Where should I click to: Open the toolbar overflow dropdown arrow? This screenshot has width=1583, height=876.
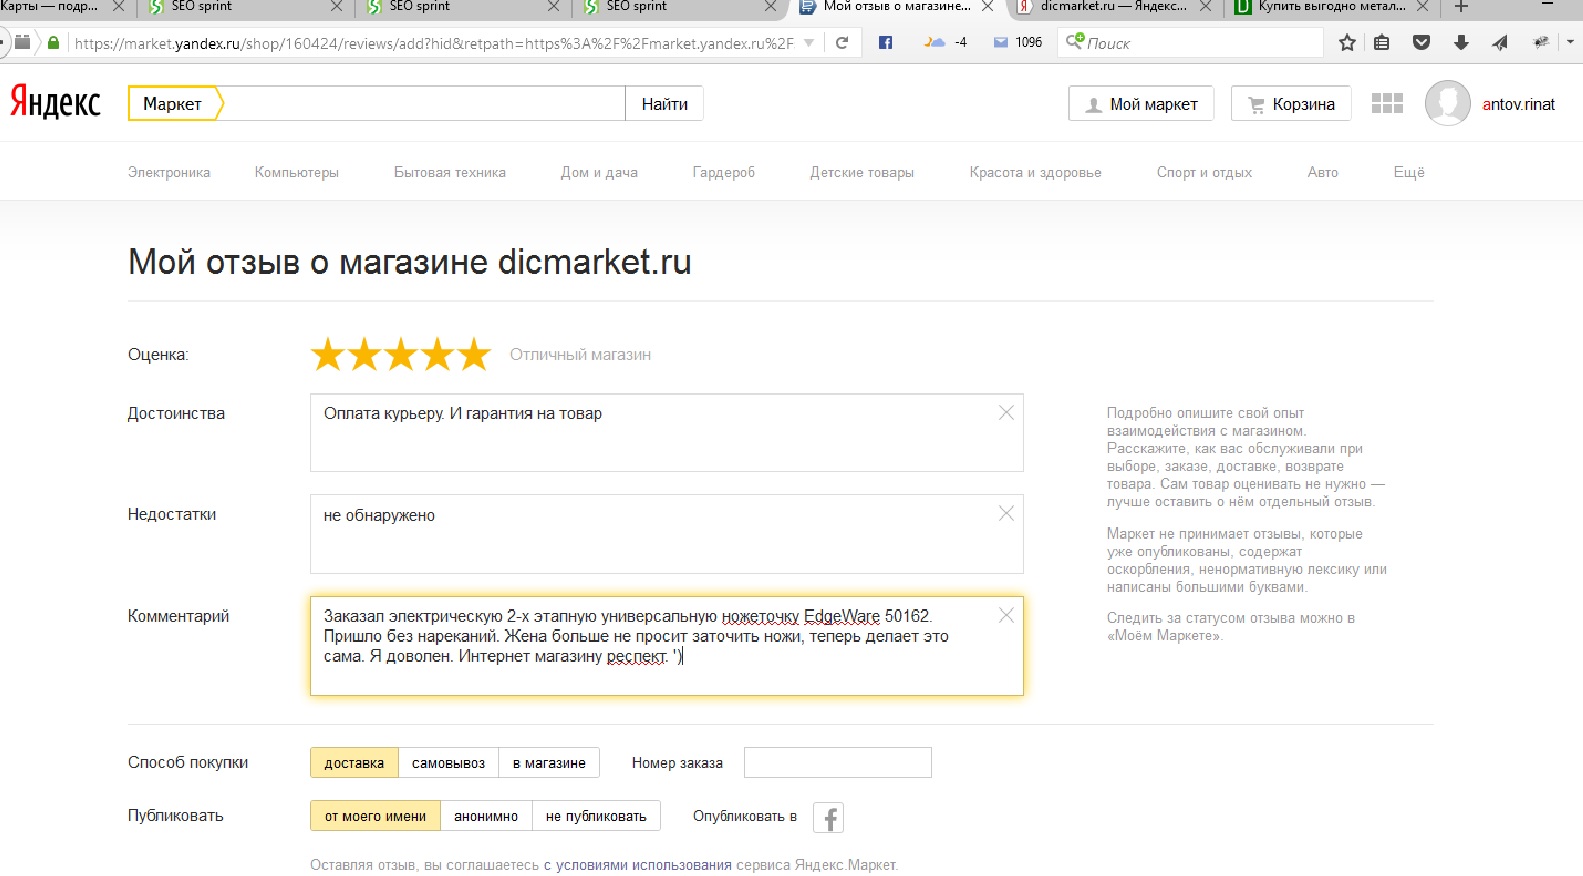click(1571, 43)
